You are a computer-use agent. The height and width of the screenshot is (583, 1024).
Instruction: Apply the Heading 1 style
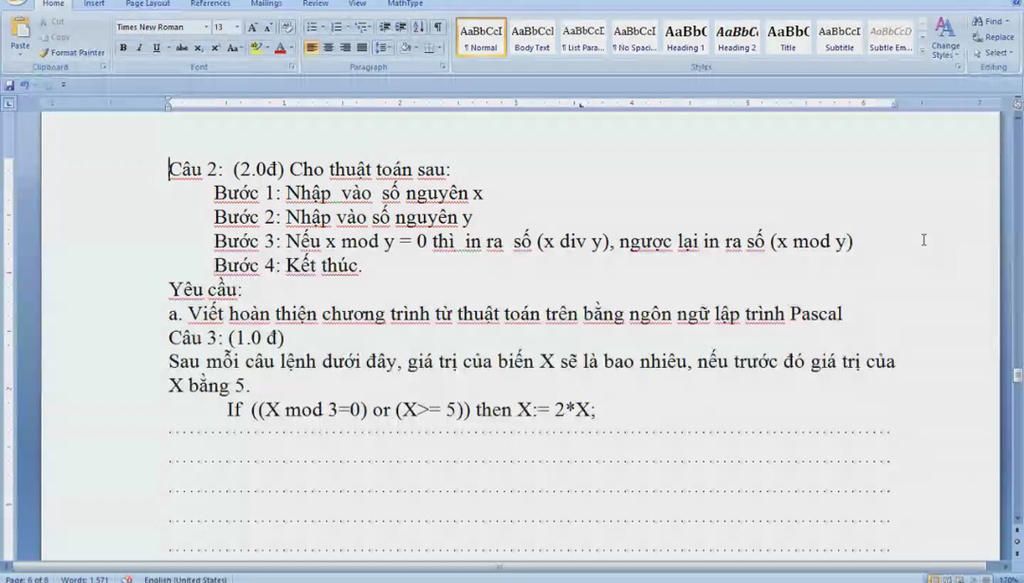click(685, 37)
